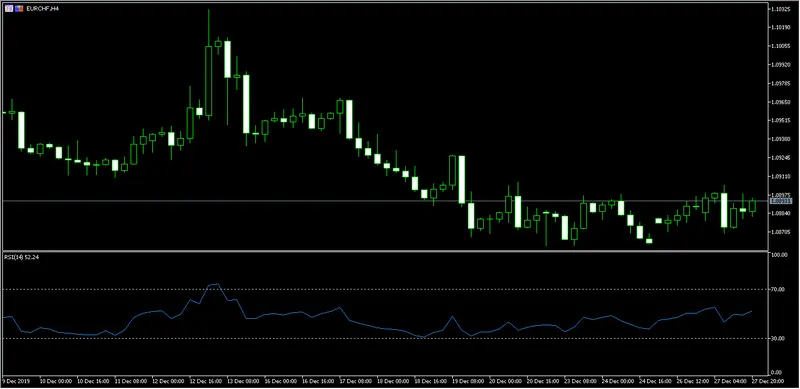
Task: Click the tallest green candle on 12 Dec
Action: tap(208, 64)
